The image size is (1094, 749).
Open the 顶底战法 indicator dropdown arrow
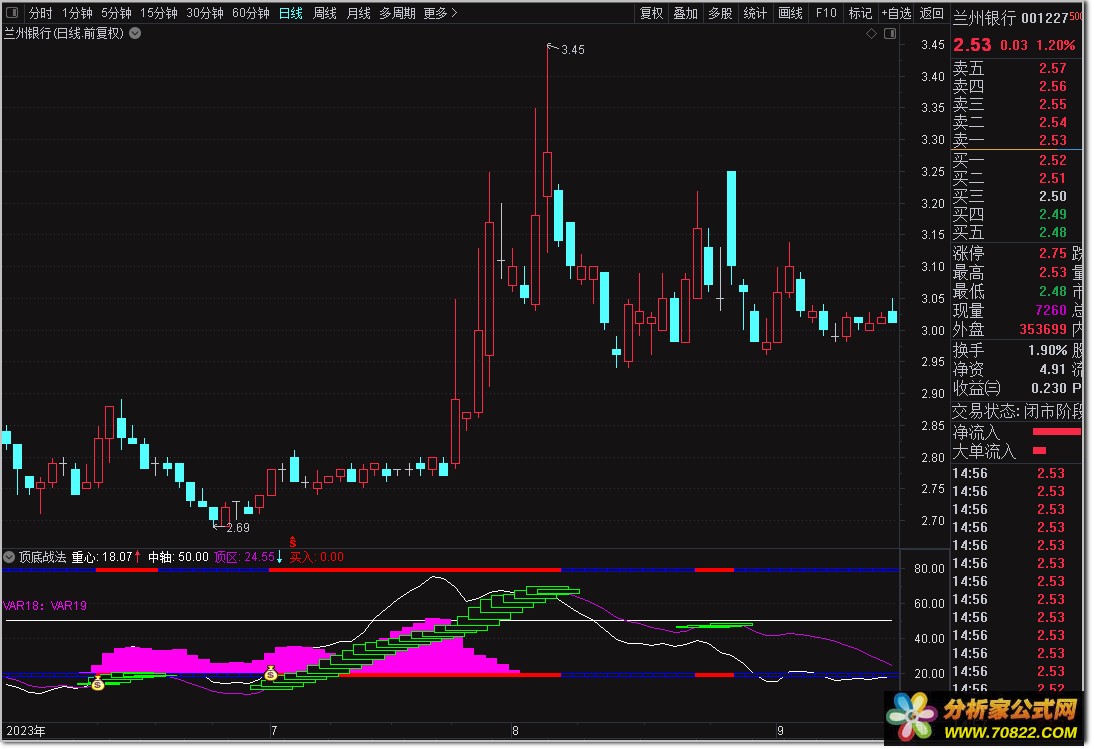[9, 557]
